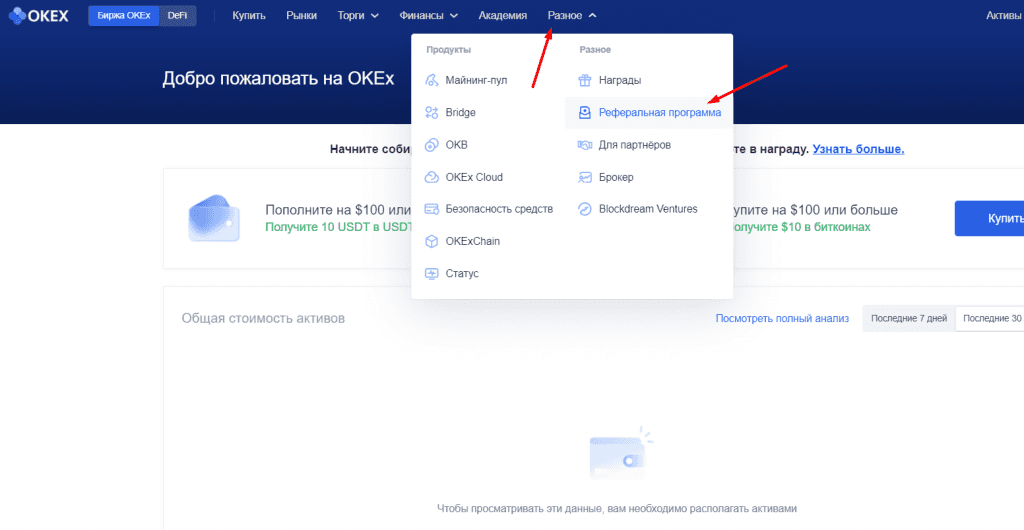Screen dimensions: 1024x530
Task: Click the monitor icon next to Статус
Action: [x=432, y=273]
